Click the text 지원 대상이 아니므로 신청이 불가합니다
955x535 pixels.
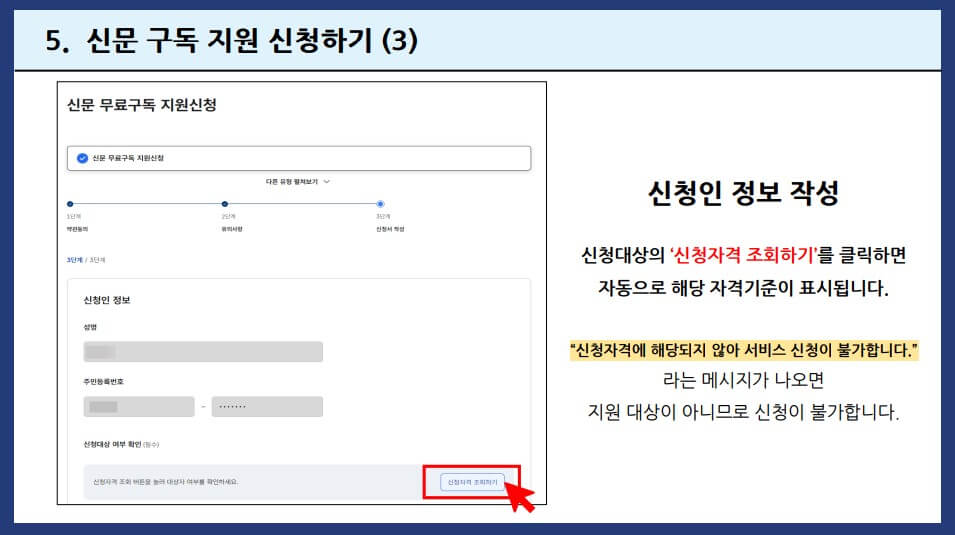click(x=743, y=412)
